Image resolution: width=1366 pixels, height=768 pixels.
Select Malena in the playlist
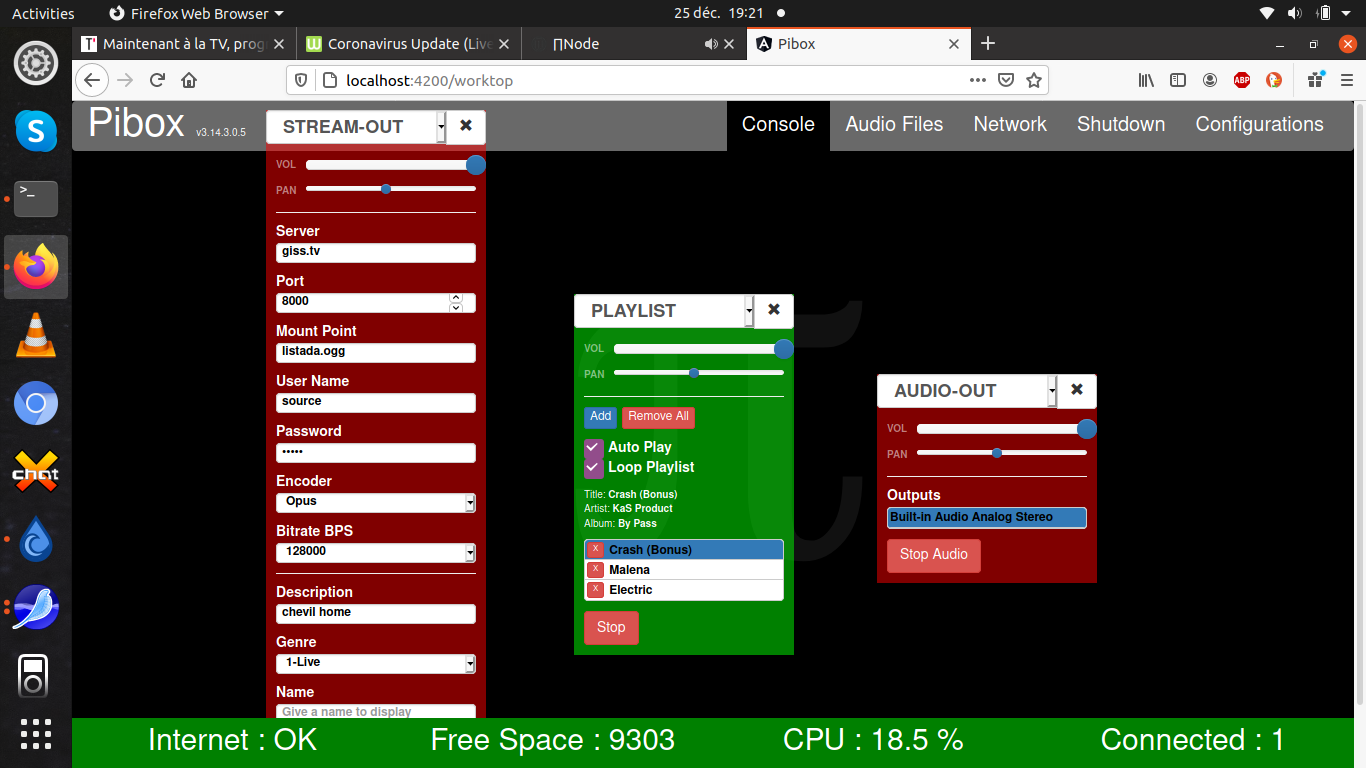coord(684,570)
